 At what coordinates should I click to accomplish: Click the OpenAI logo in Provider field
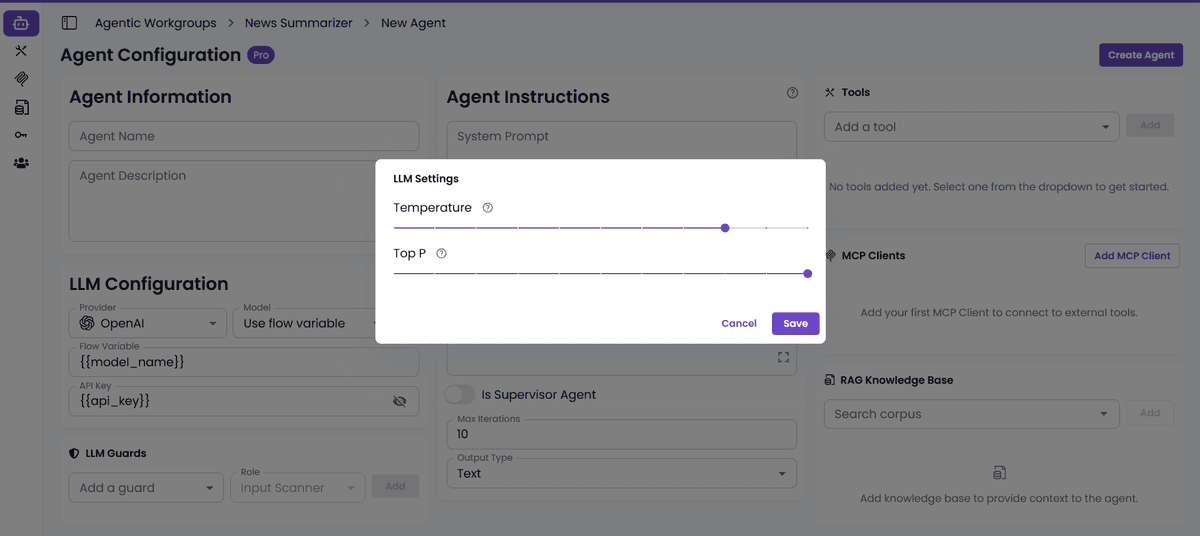pos(88,323)
